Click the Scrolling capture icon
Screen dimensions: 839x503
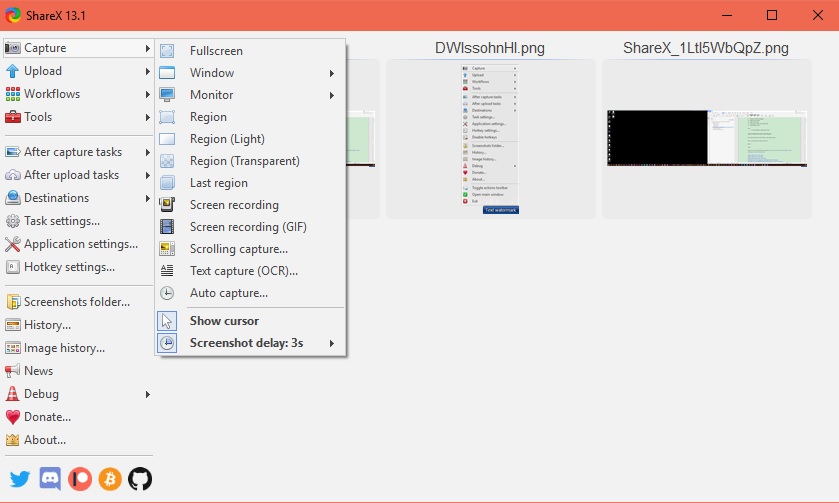coord(167,248)
